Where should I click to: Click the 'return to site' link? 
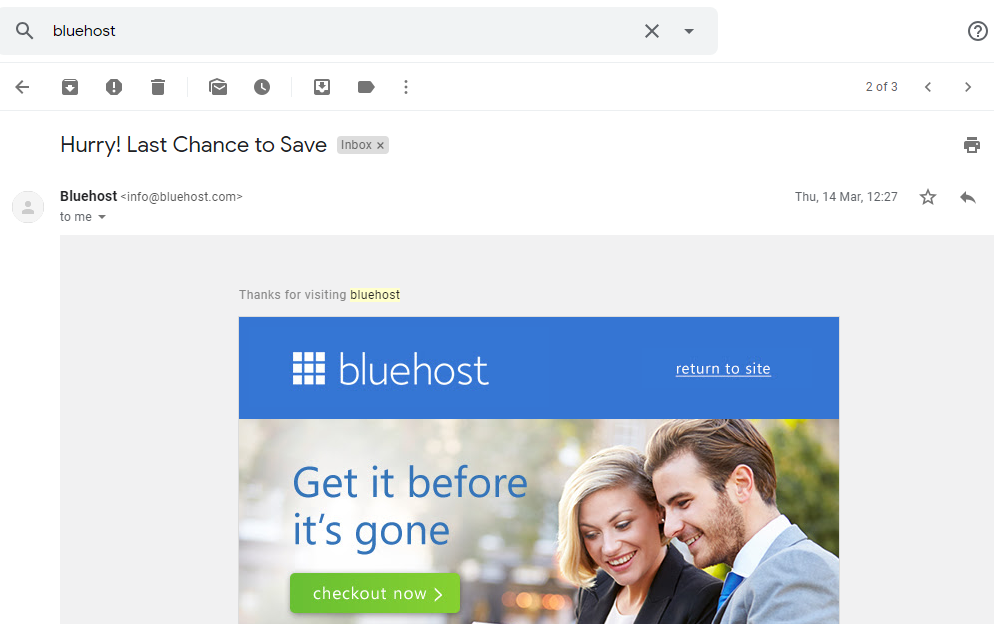tap(723, 369)
